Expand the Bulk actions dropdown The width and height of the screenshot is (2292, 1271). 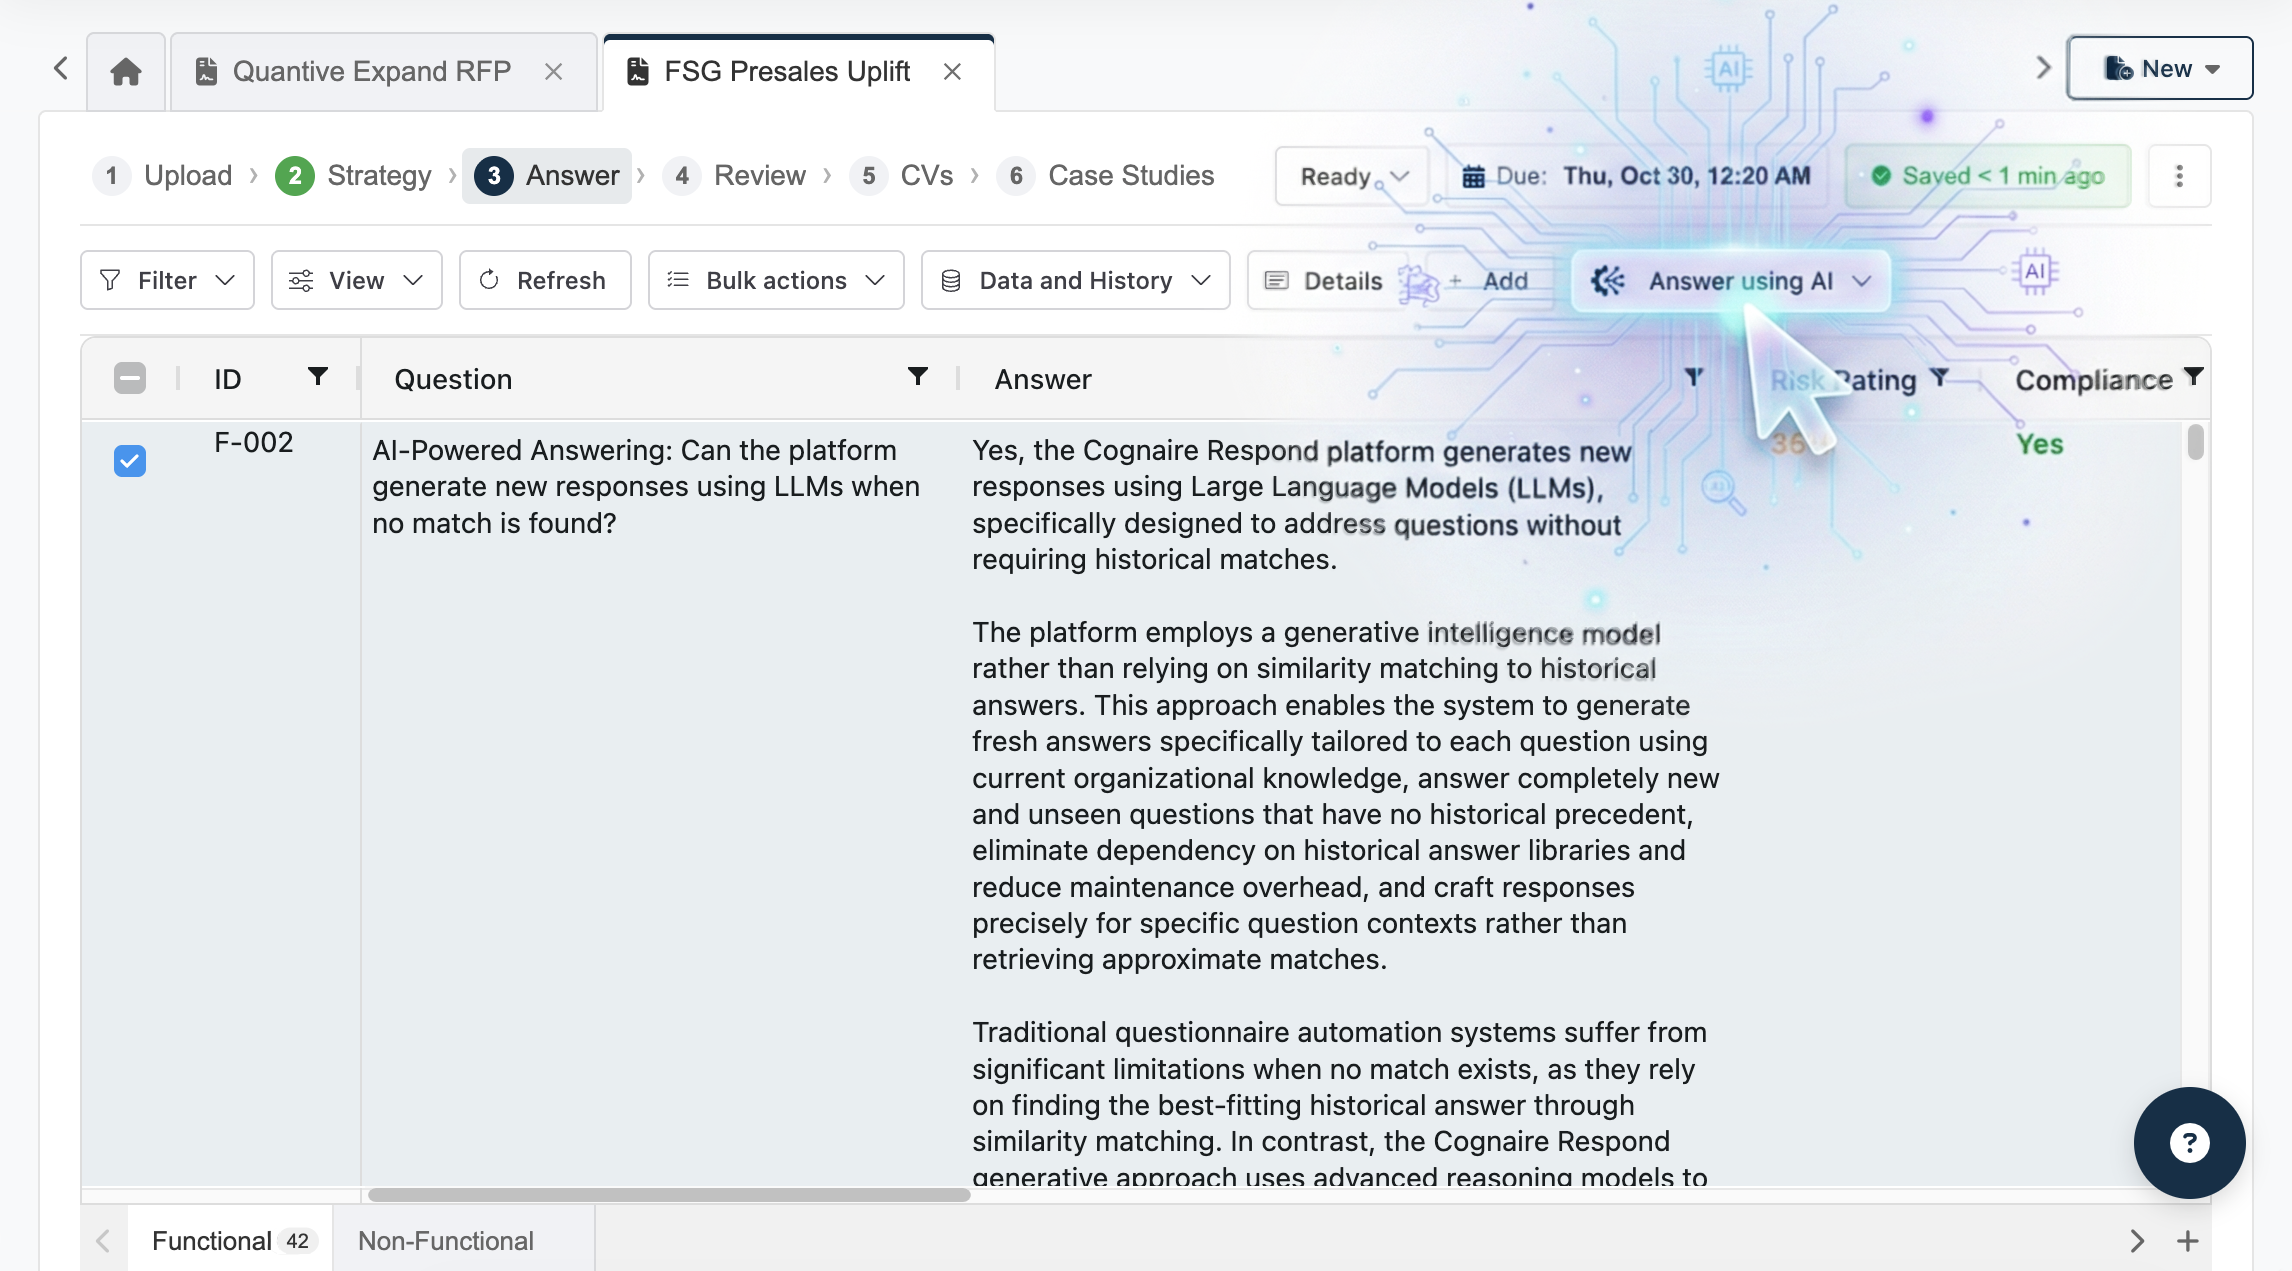point(776,281)
